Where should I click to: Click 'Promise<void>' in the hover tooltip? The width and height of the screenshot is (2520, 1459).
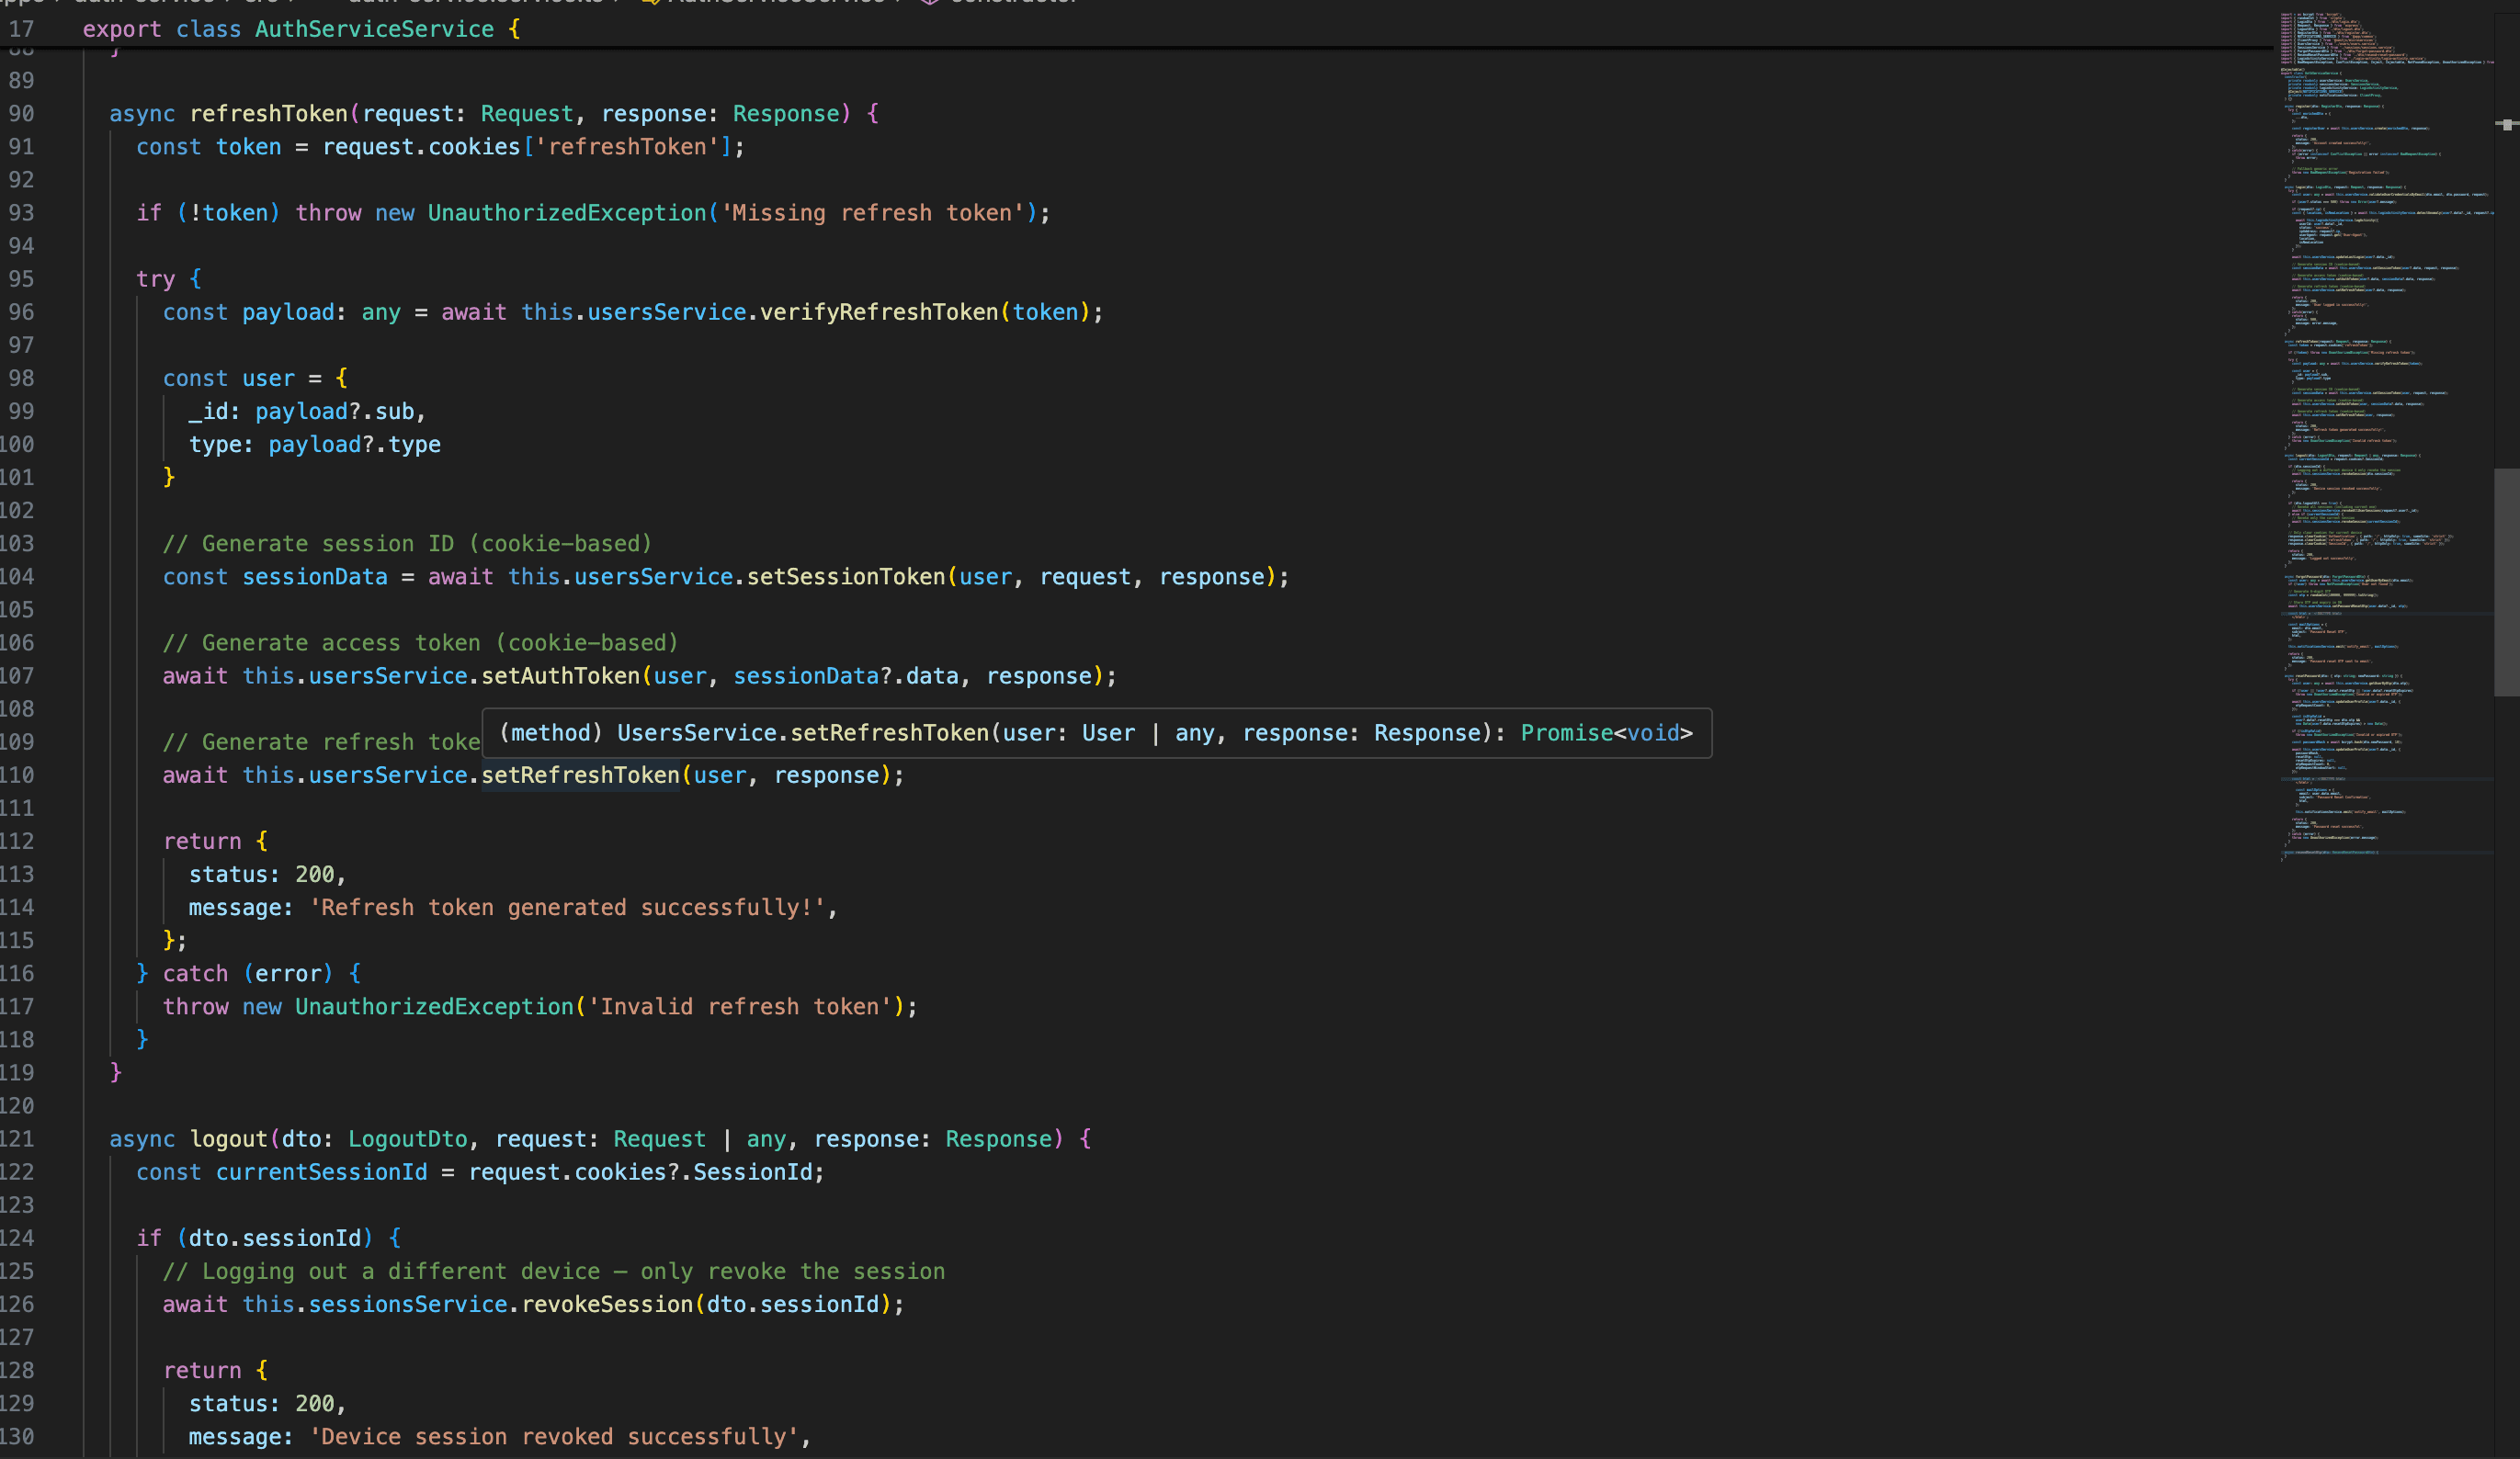point(1606,733)
